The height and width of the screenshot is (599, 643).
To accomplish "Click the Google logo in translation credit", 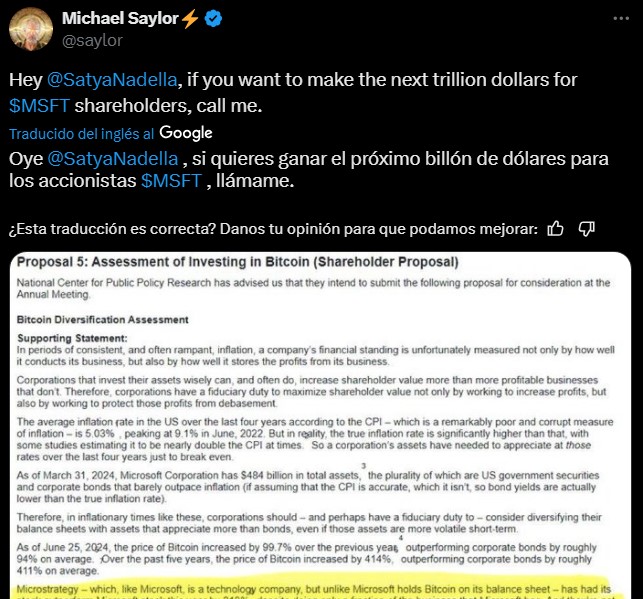I will pos(186,133).
